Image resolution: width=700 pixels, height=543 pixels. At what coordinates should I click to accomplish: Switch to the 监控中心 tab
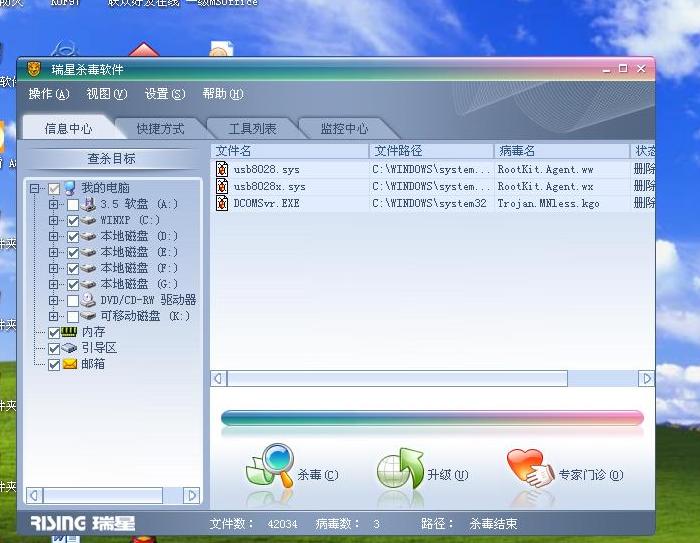point(344,129)
